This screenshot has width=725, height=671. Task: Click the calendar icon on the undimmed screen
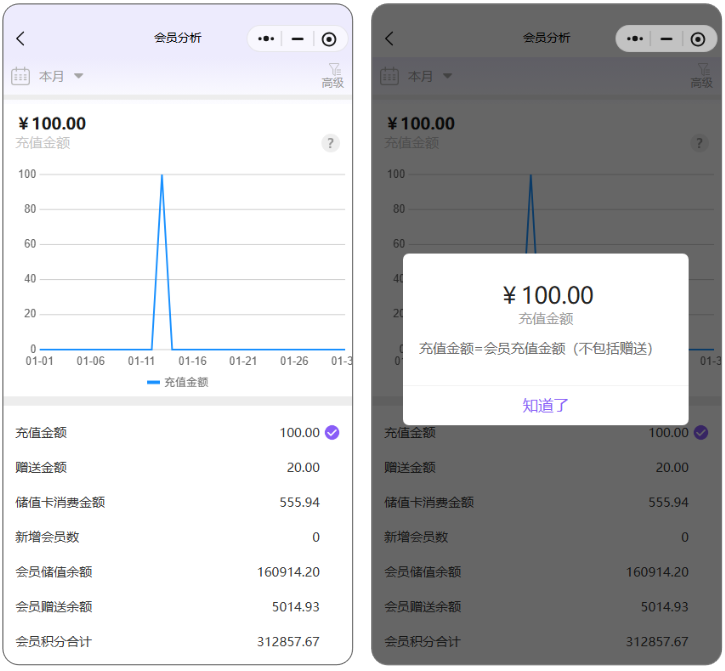21,76
